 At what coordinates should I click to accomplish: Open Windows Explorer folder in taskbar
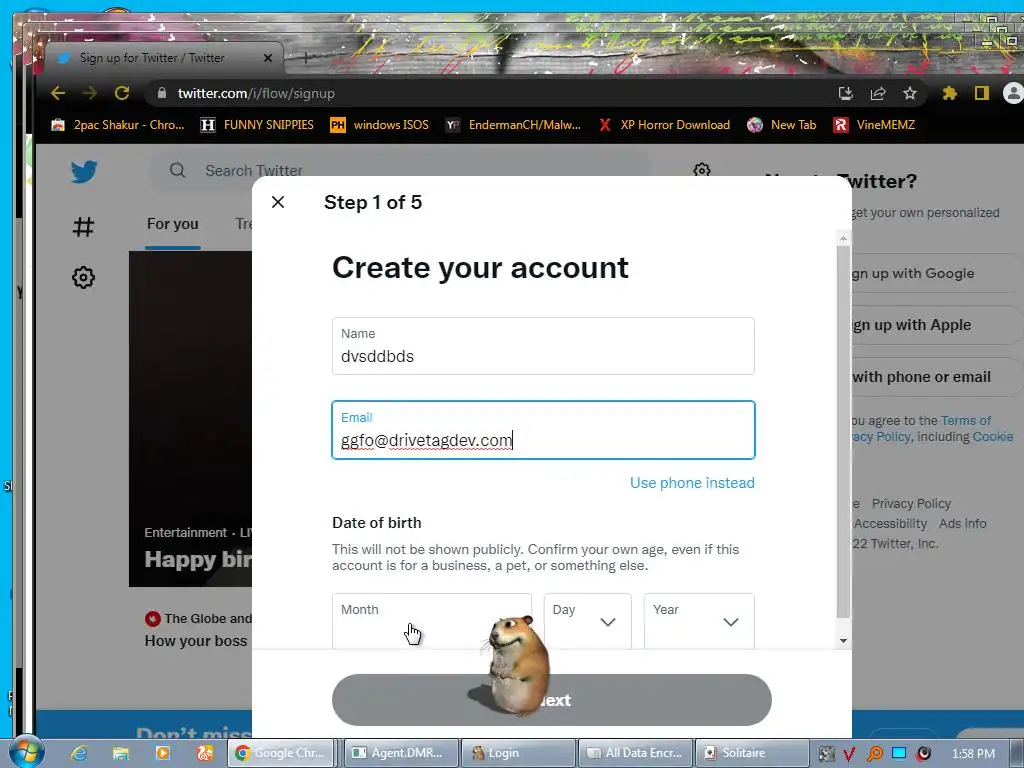point(121,753)
